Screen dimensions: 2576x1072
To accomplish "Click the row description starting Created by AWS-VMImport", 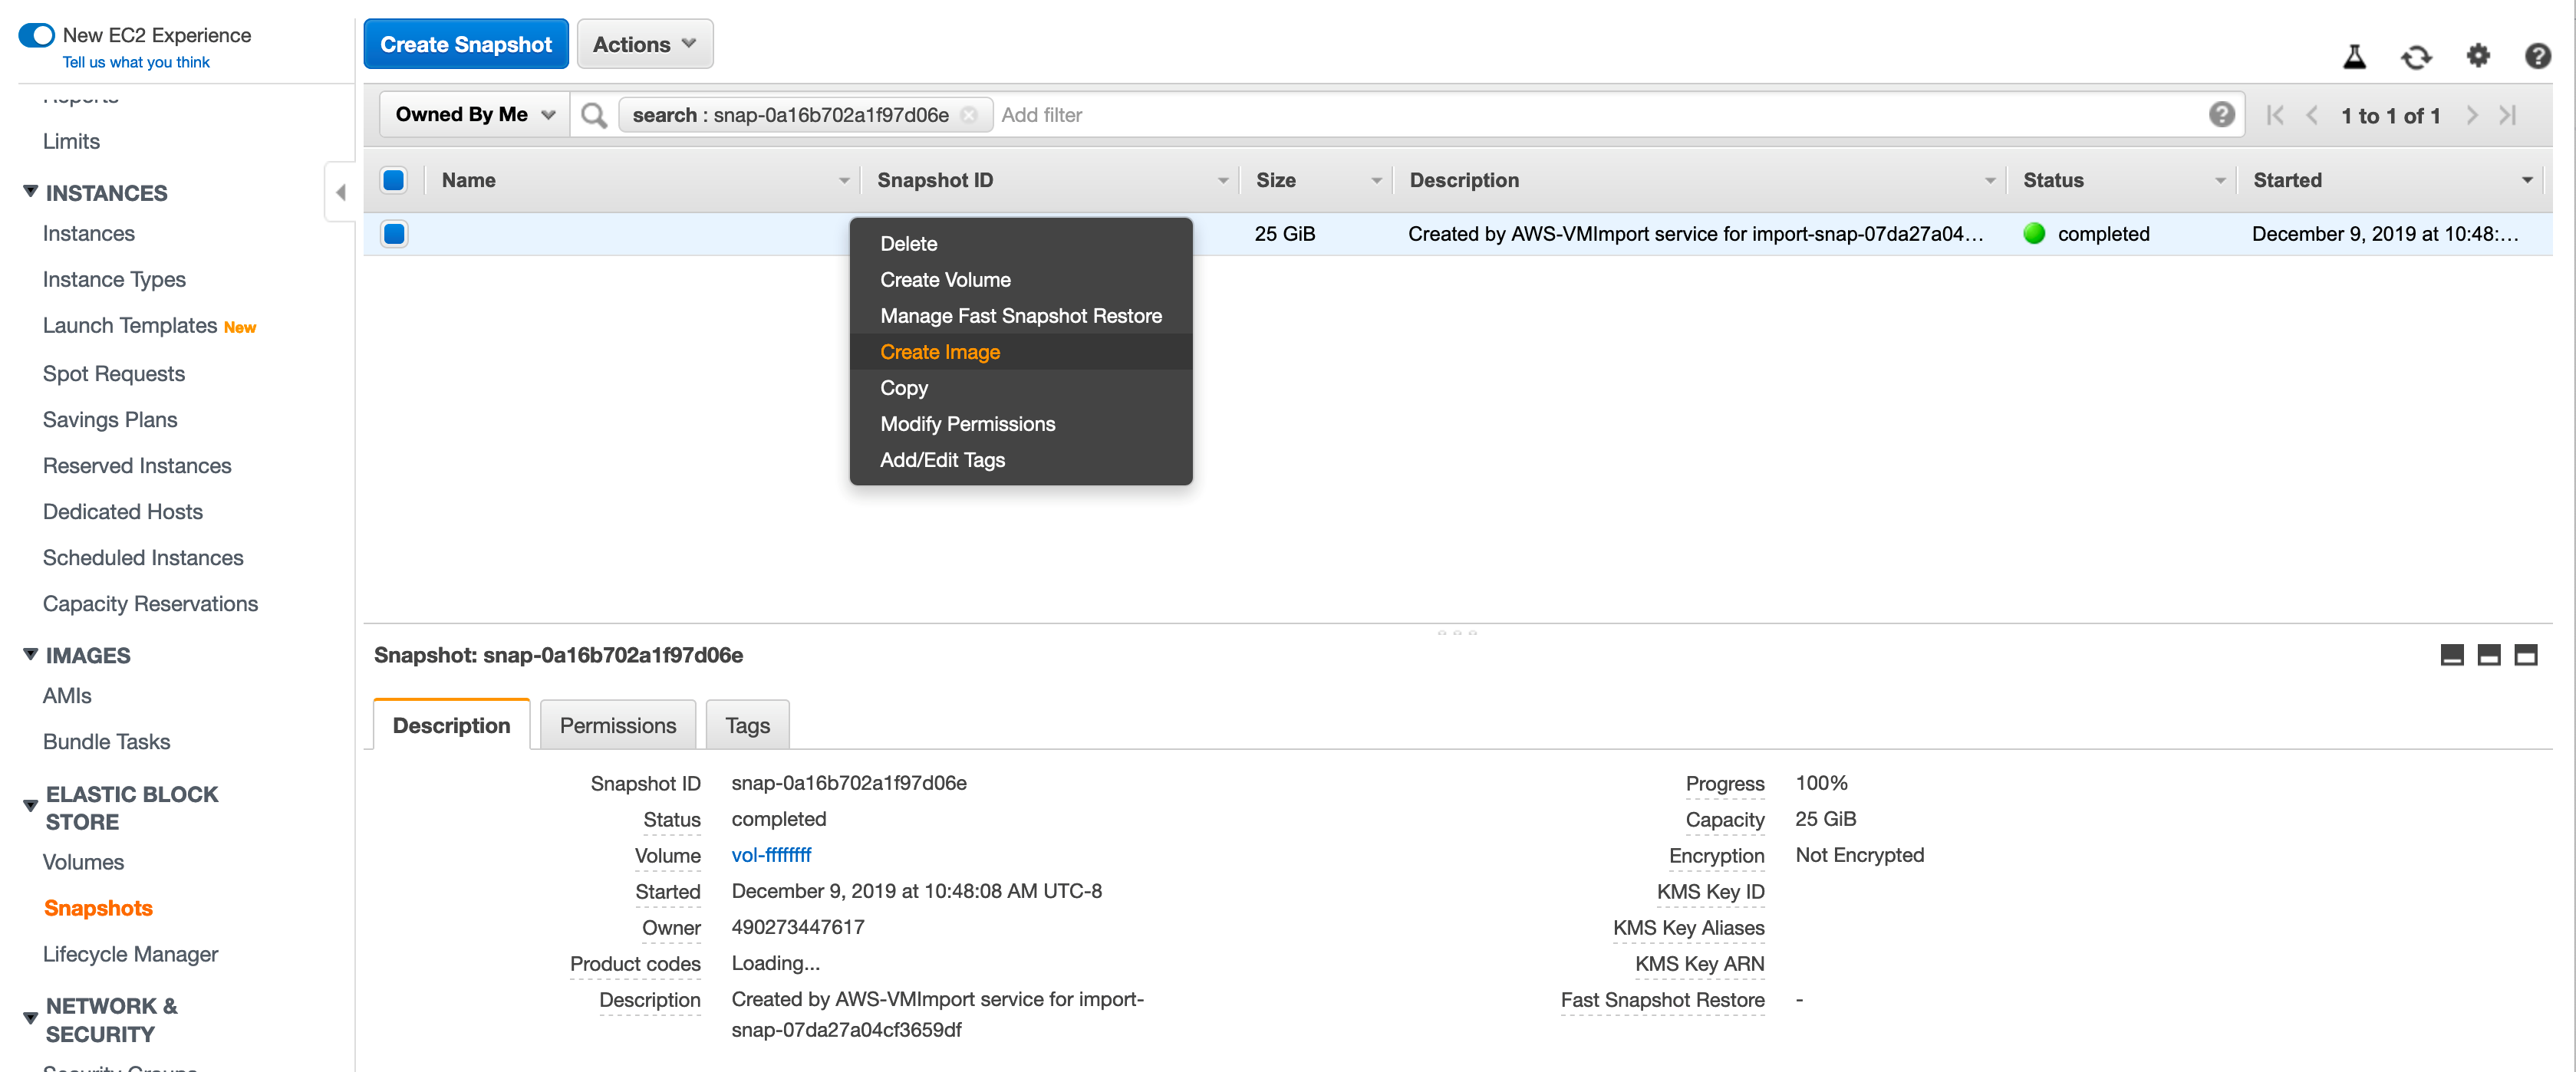I will pos(1695,234).
